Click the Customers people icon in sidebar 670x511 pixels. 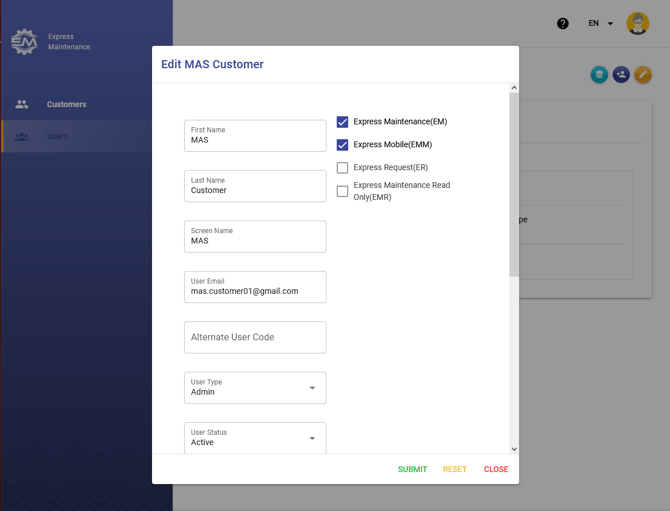22,104
